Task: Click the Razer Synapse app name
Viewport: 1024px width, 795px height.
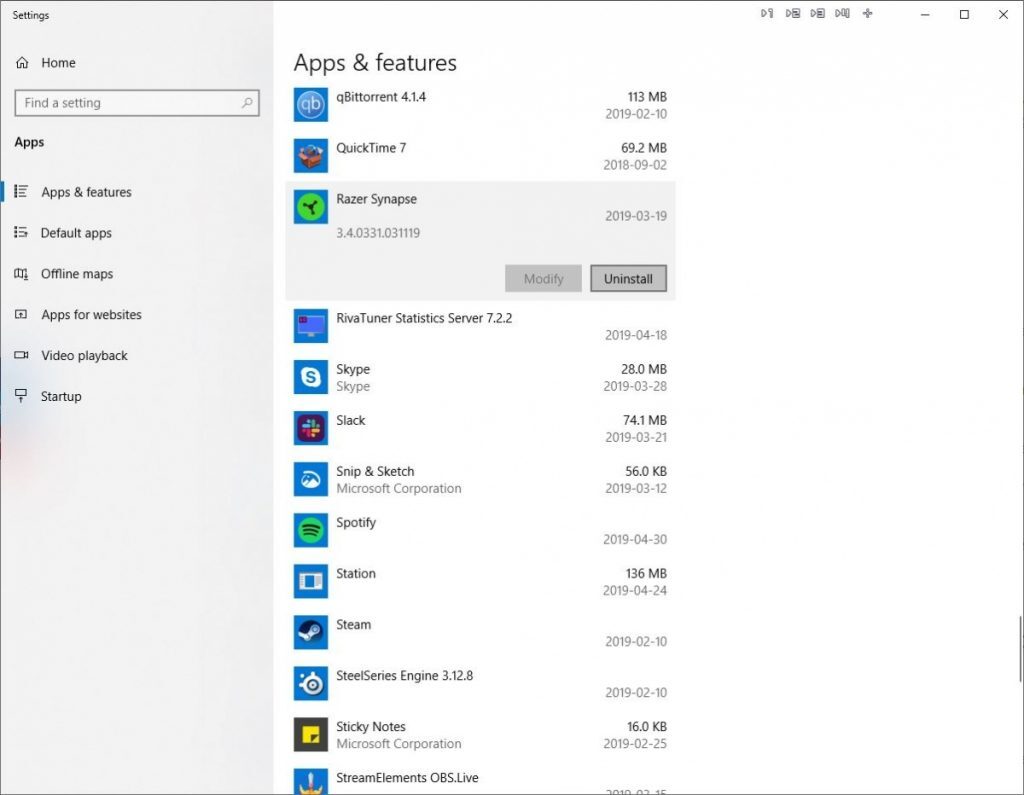Action: pyautogui.click(x=376, y=199)
